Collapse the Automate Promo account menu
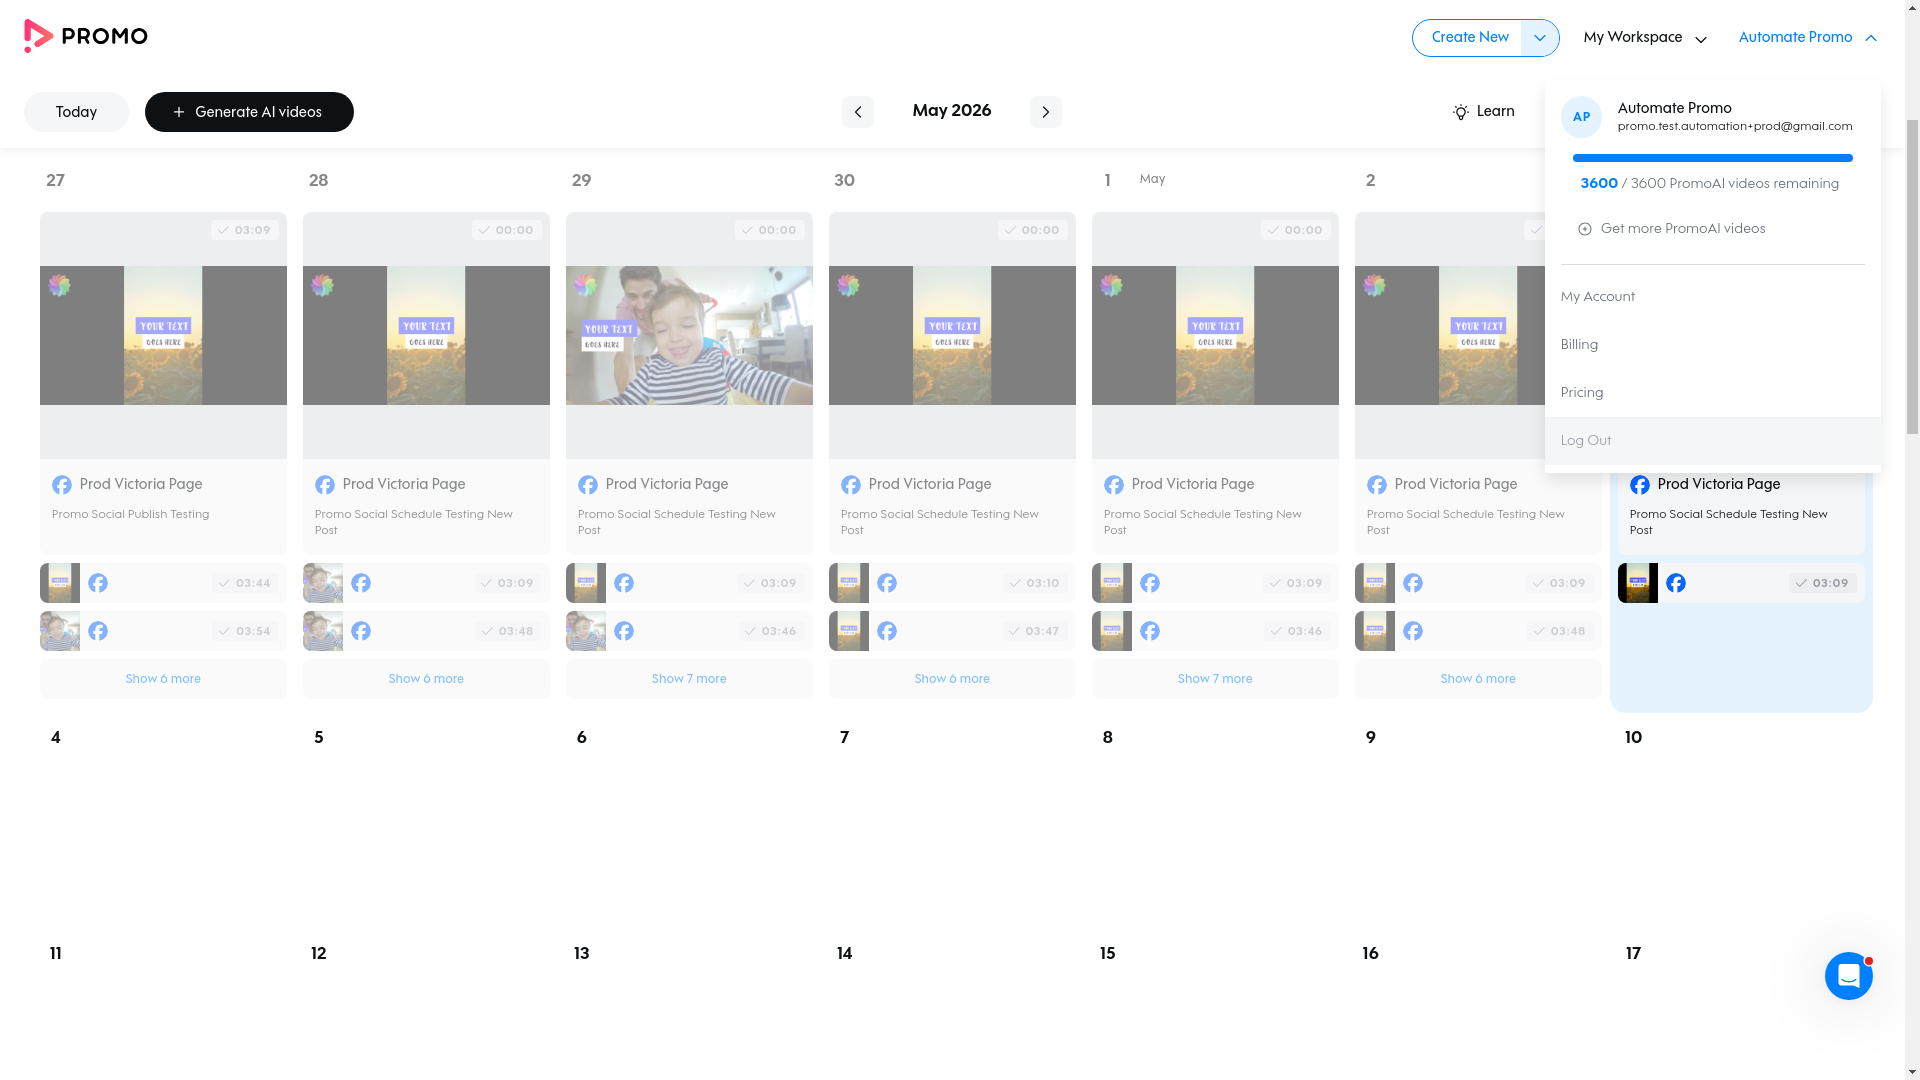 point(1807,38)
